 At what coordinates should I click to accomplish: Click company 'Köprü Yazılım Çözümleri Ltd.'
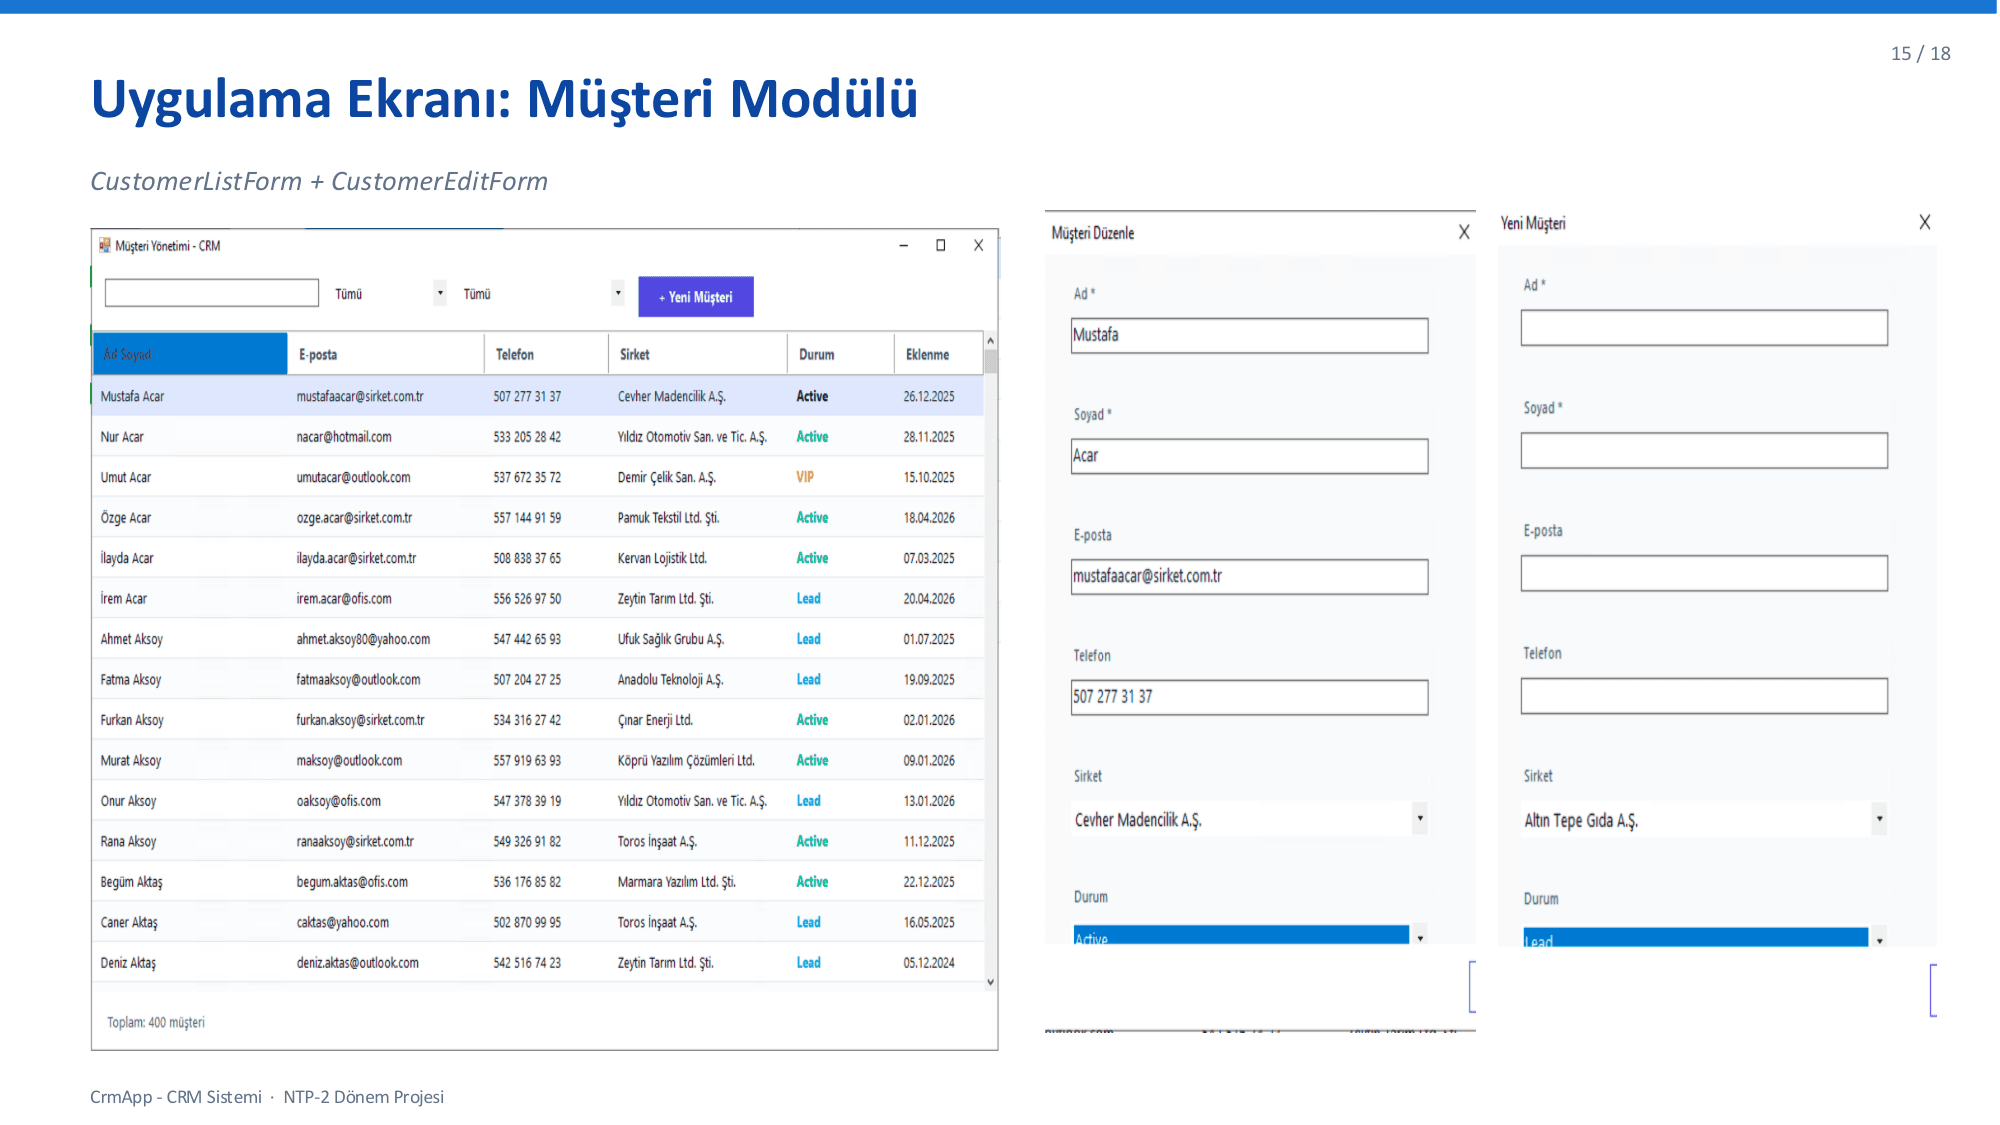pos(686,761)
